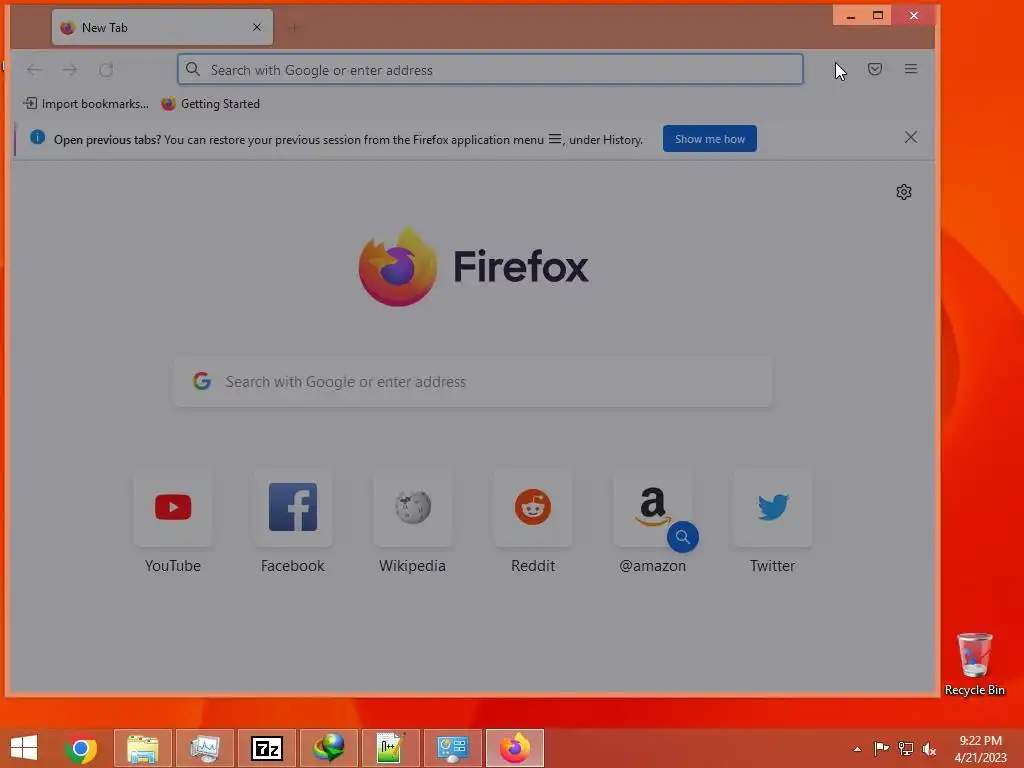The height and width of the screenshot is (768, 1024).
Task: Show hidden system tray icons arrow
Action: point(857,749)
